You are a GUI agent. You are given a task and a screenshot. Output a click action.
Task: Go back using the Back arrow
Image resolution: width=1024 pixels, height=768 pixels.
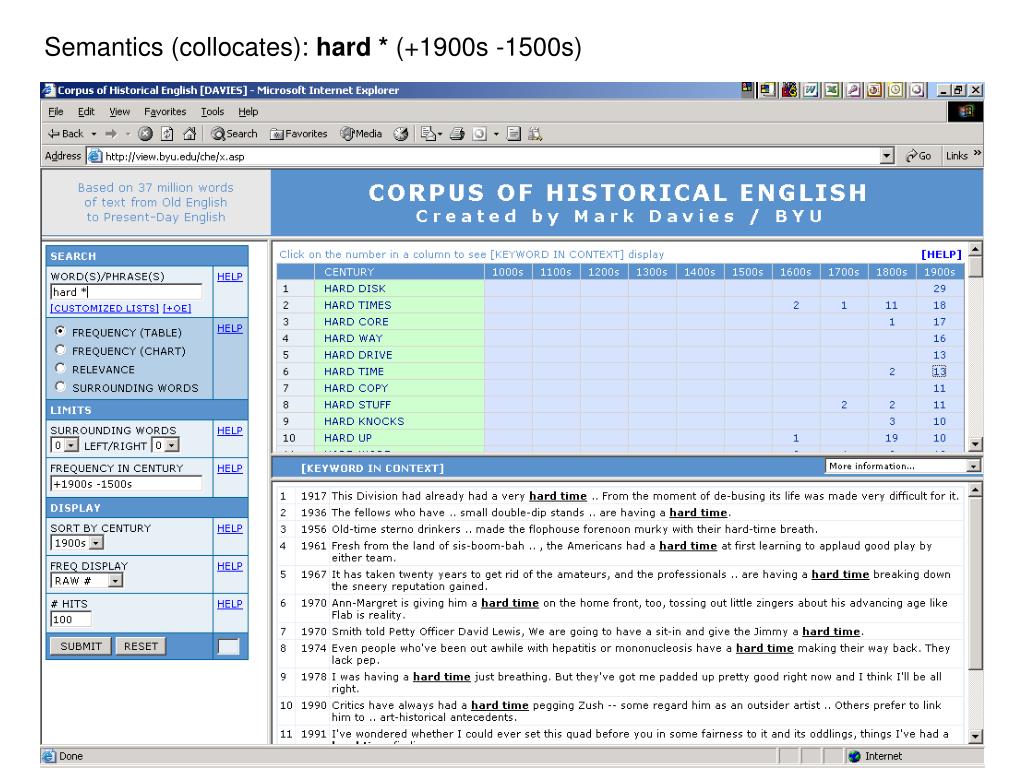coord(65,134)
